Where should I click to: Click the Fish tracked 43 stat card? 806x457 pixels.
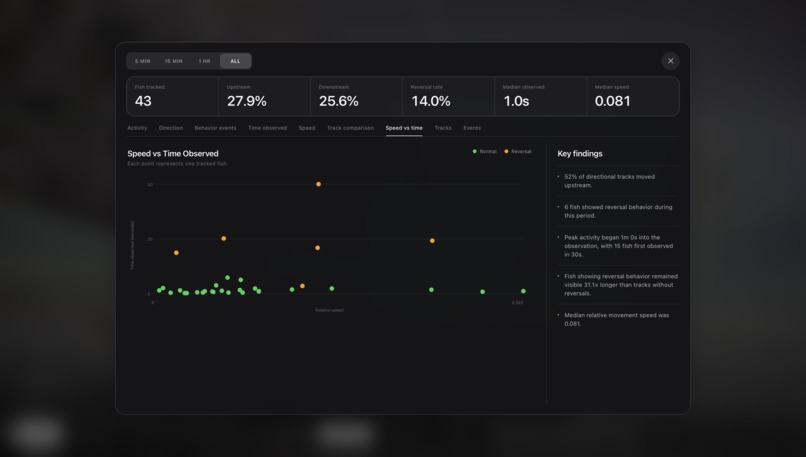(x=172, y=97)
